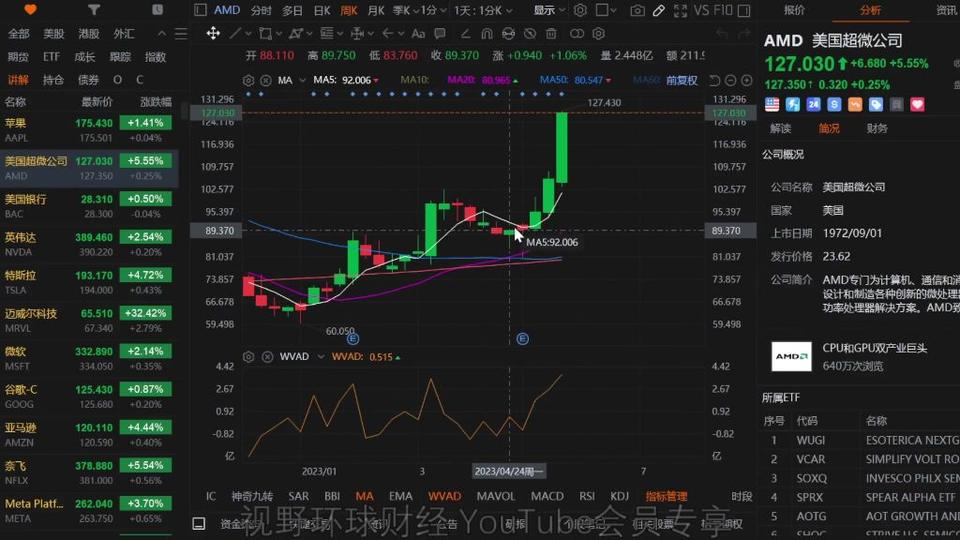Select the EMA indicator button
This screenshot has height=540, width=960.
(400, 496)
